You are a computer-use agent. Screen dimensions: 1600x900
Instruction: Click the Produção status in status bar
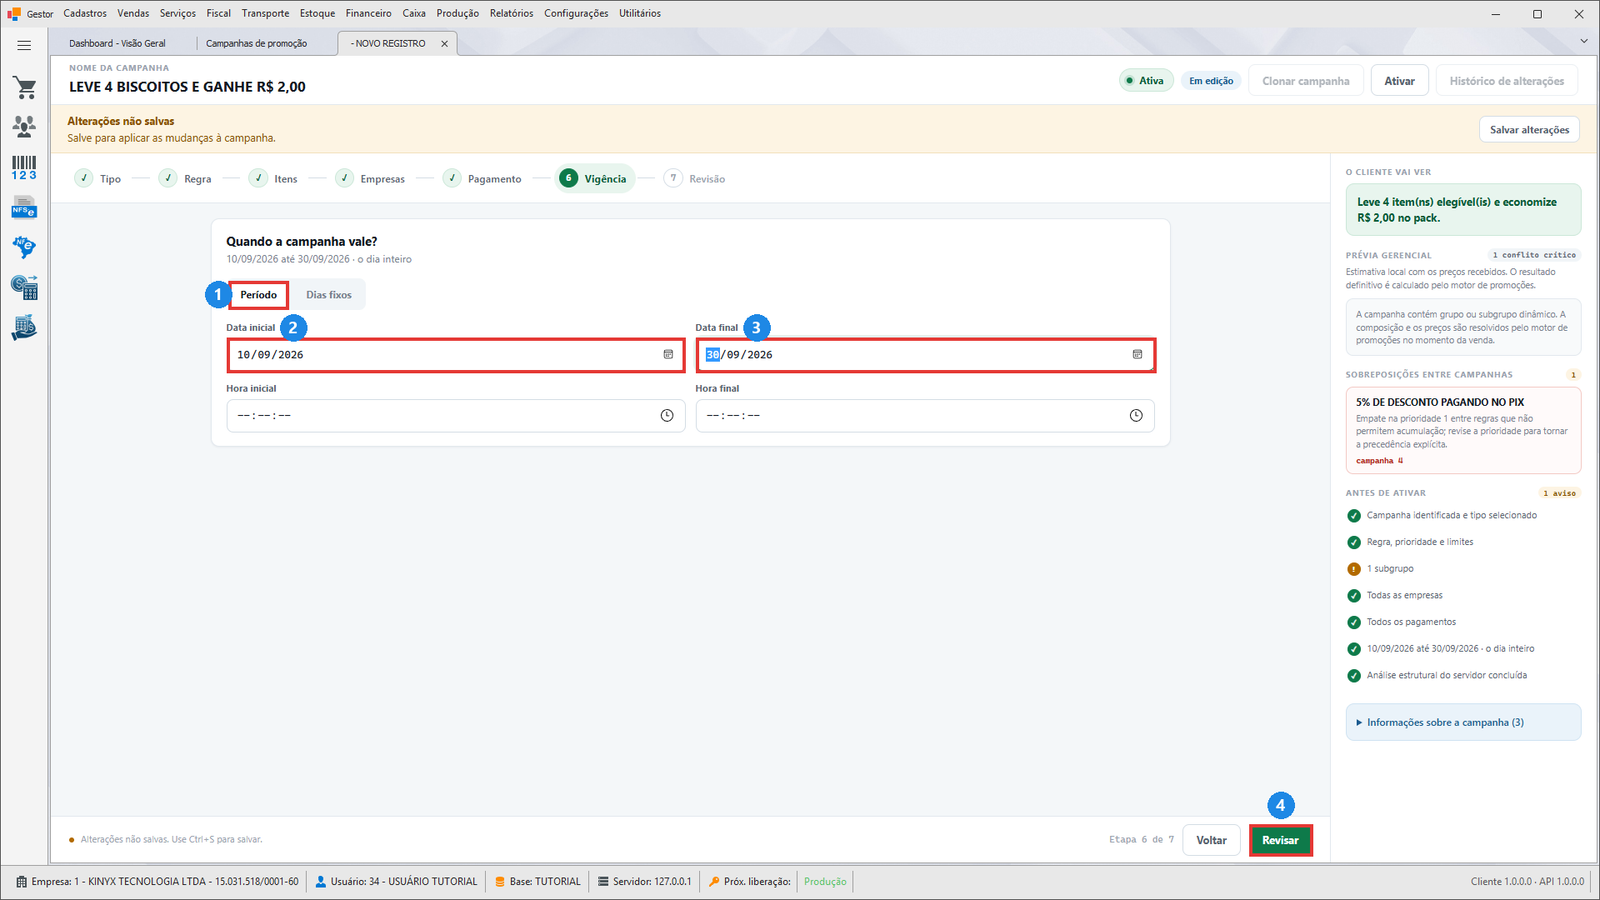[x=825, y=882]
